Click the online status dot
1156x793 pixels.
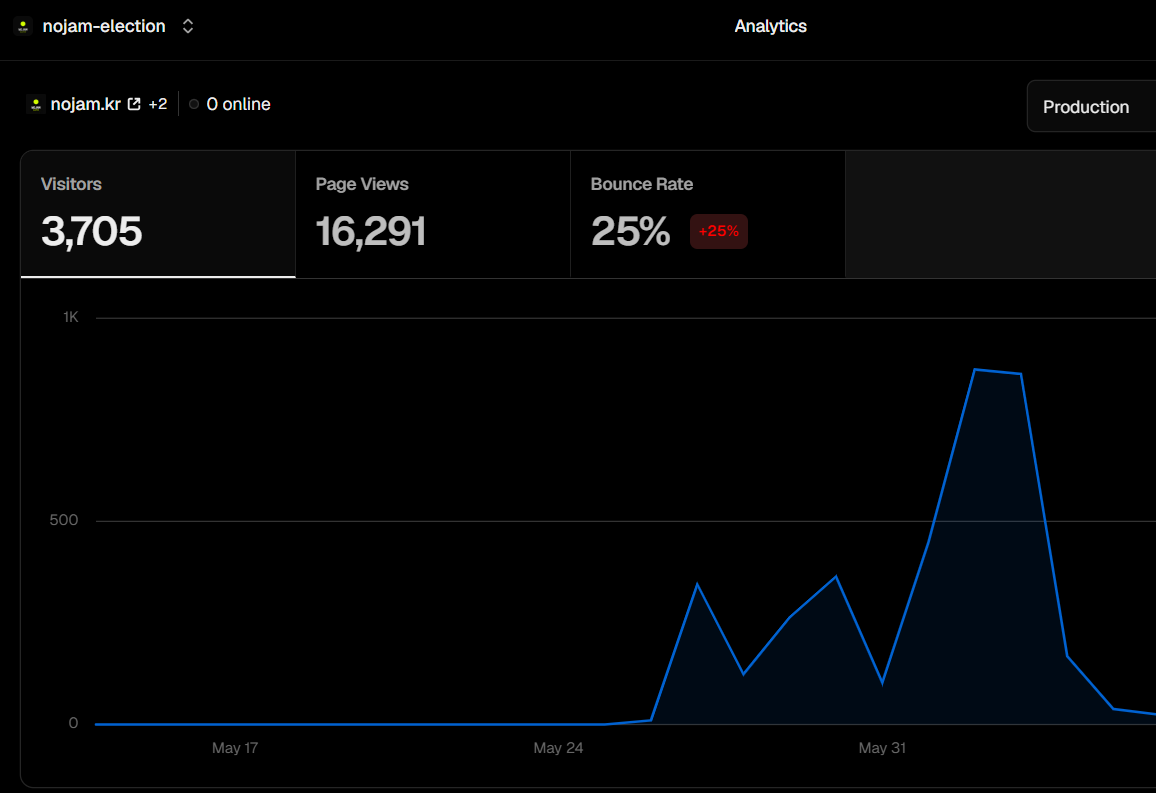194,105
